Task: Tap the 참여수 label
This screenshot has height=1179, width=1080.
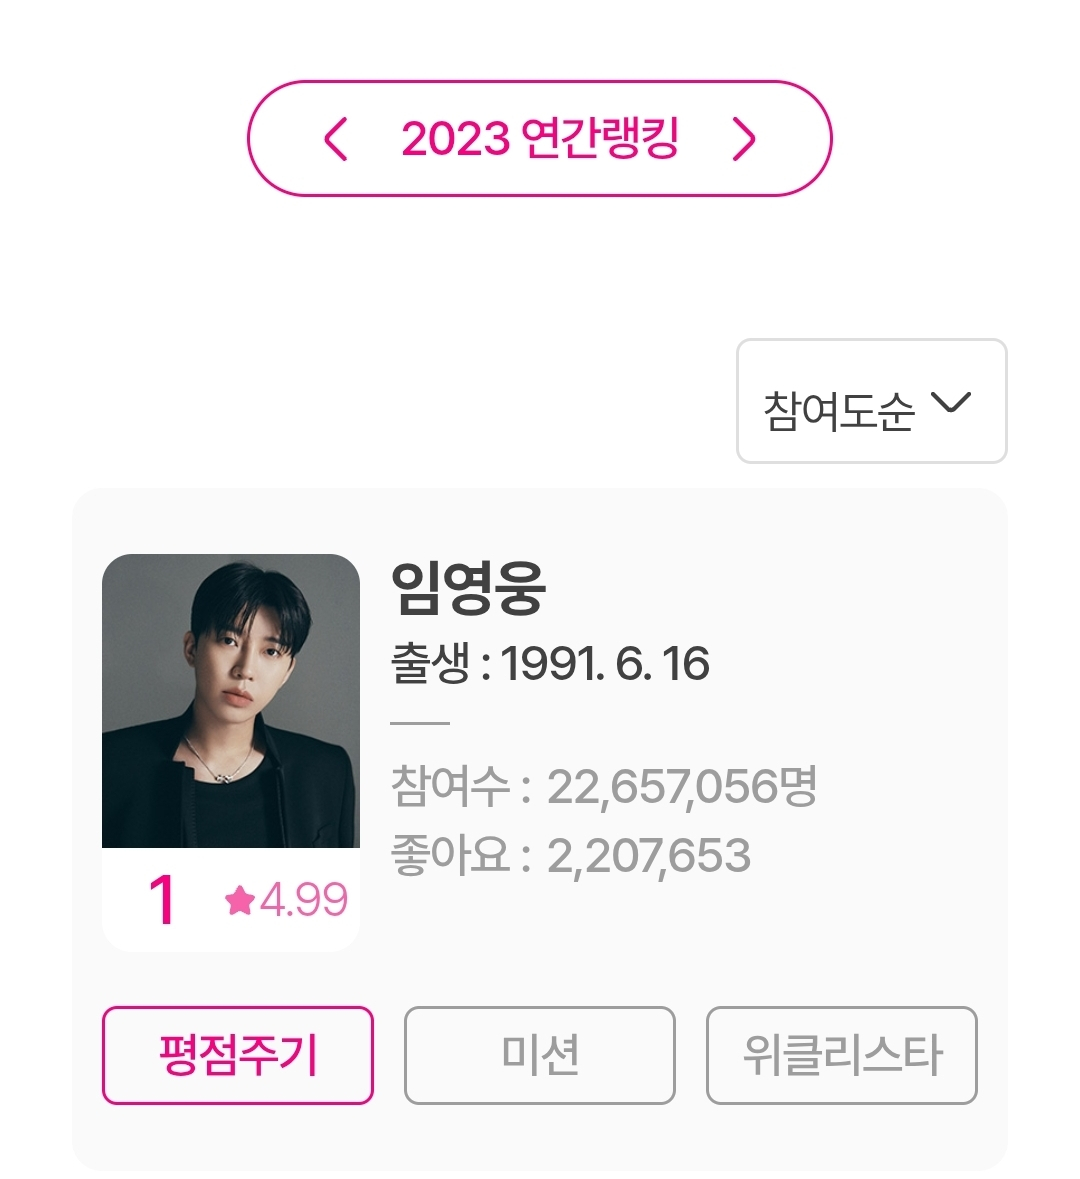Action: 451,787
